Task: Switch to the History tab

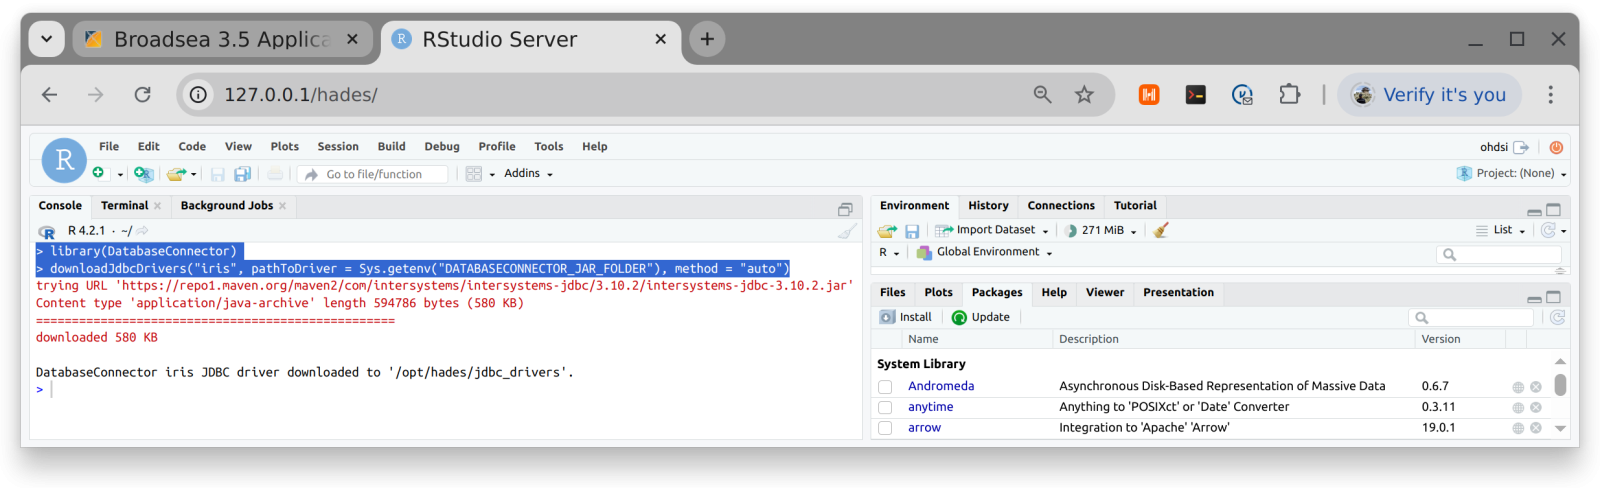Action: (988, 206)
